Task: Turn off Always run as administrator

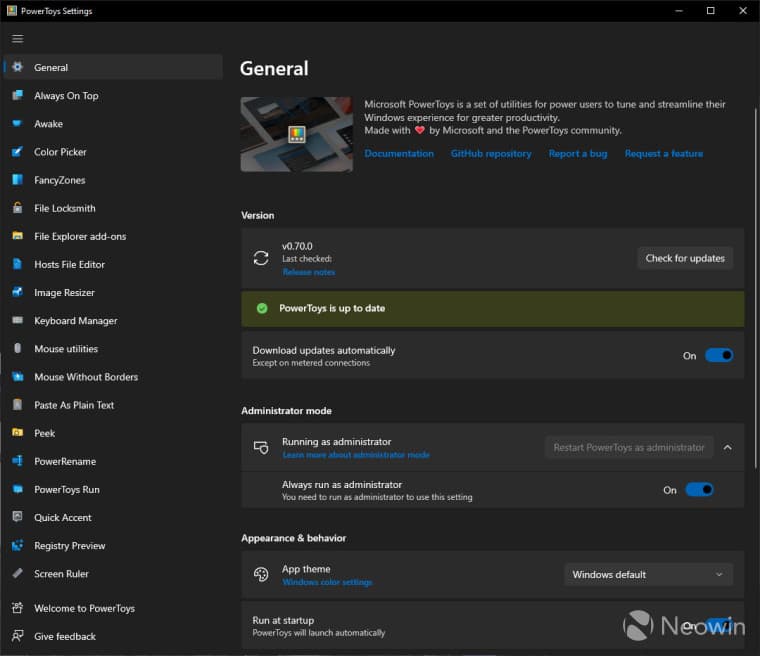Action: (x=699, y=490)
